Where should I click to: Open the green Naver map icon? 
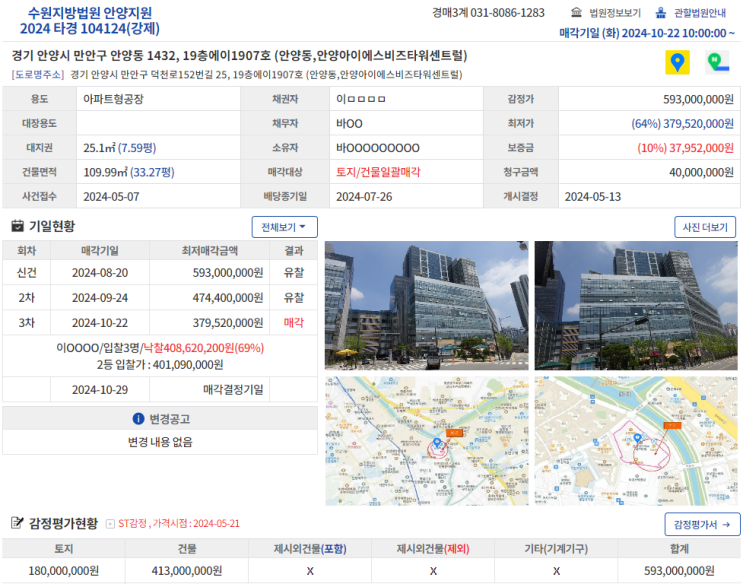click(717, 62)
